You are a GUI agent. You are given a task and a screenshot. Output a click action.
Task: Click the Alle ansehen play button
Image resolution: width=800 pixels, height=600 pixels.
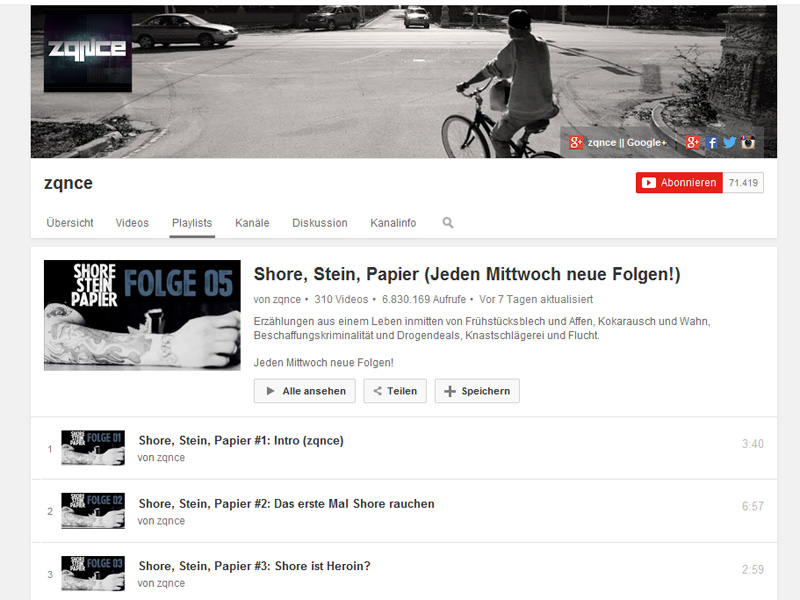pos(305,391)
